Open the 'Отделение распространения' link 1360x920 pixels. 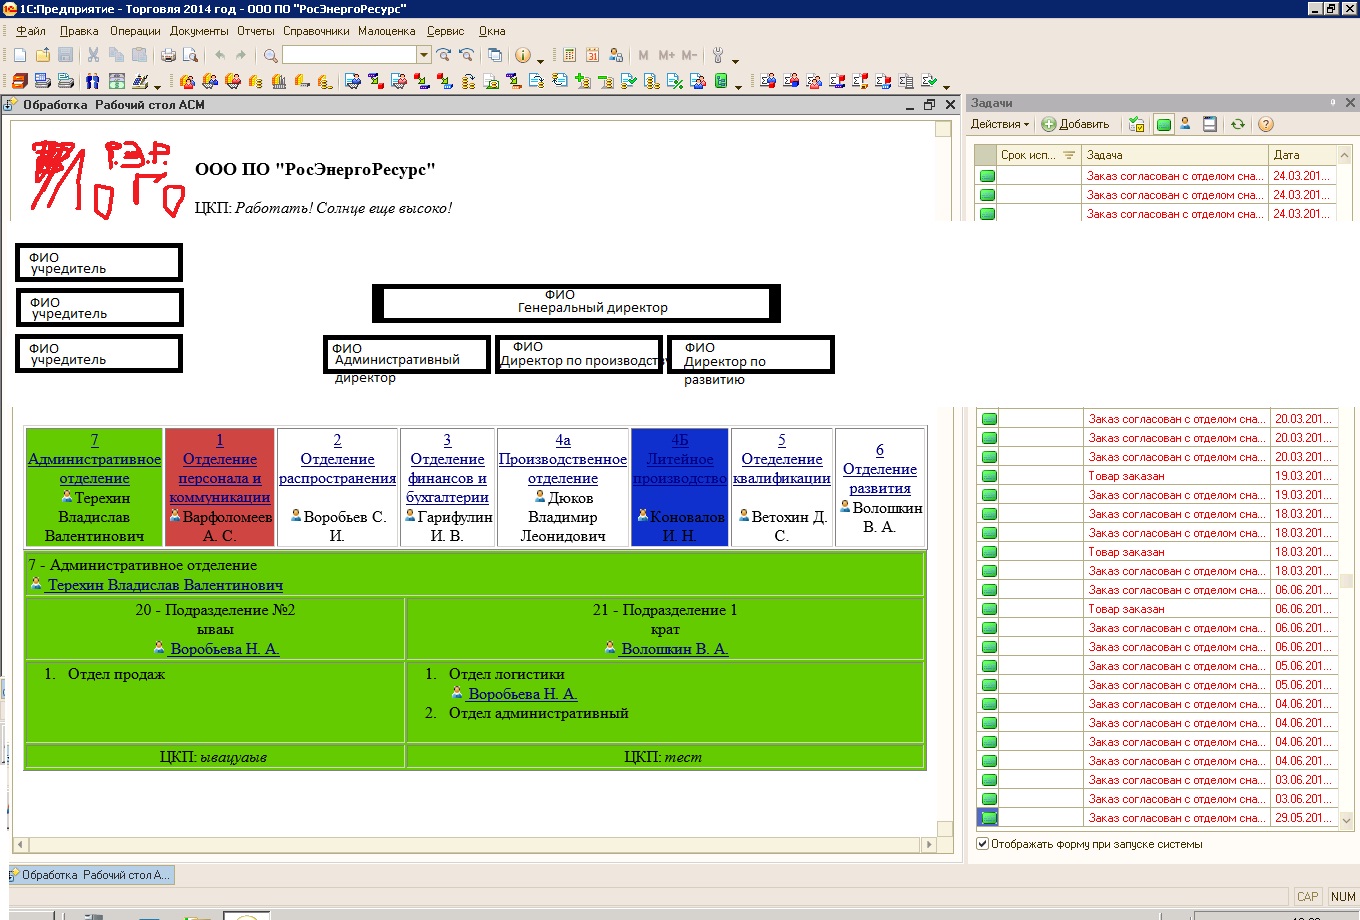point(337,469)
